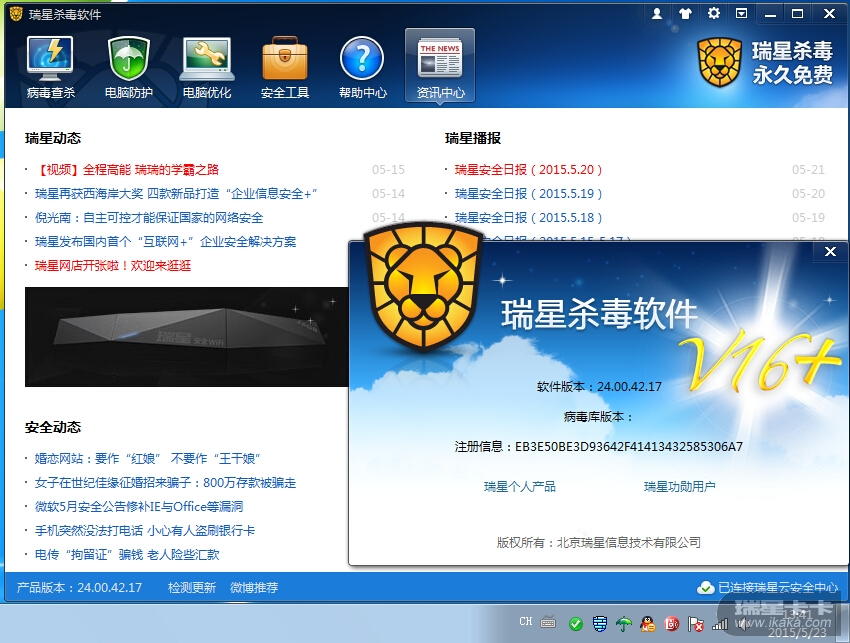Image resolution: width=850 pixels, height=643 pixels.
Task: Click 瑞星功勋用户 link in About dialog
Action: click(x=679, y=486)
